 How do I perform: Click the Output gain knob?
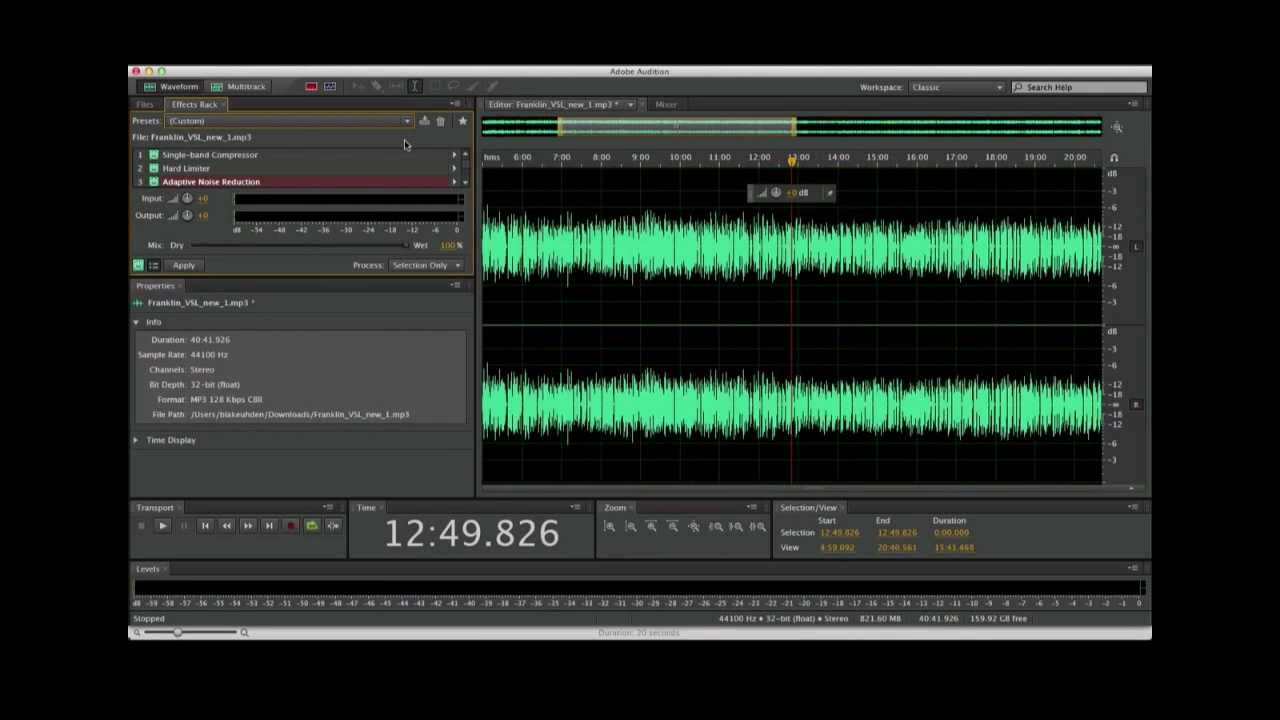pyautogui.click(x=187, y=215)
